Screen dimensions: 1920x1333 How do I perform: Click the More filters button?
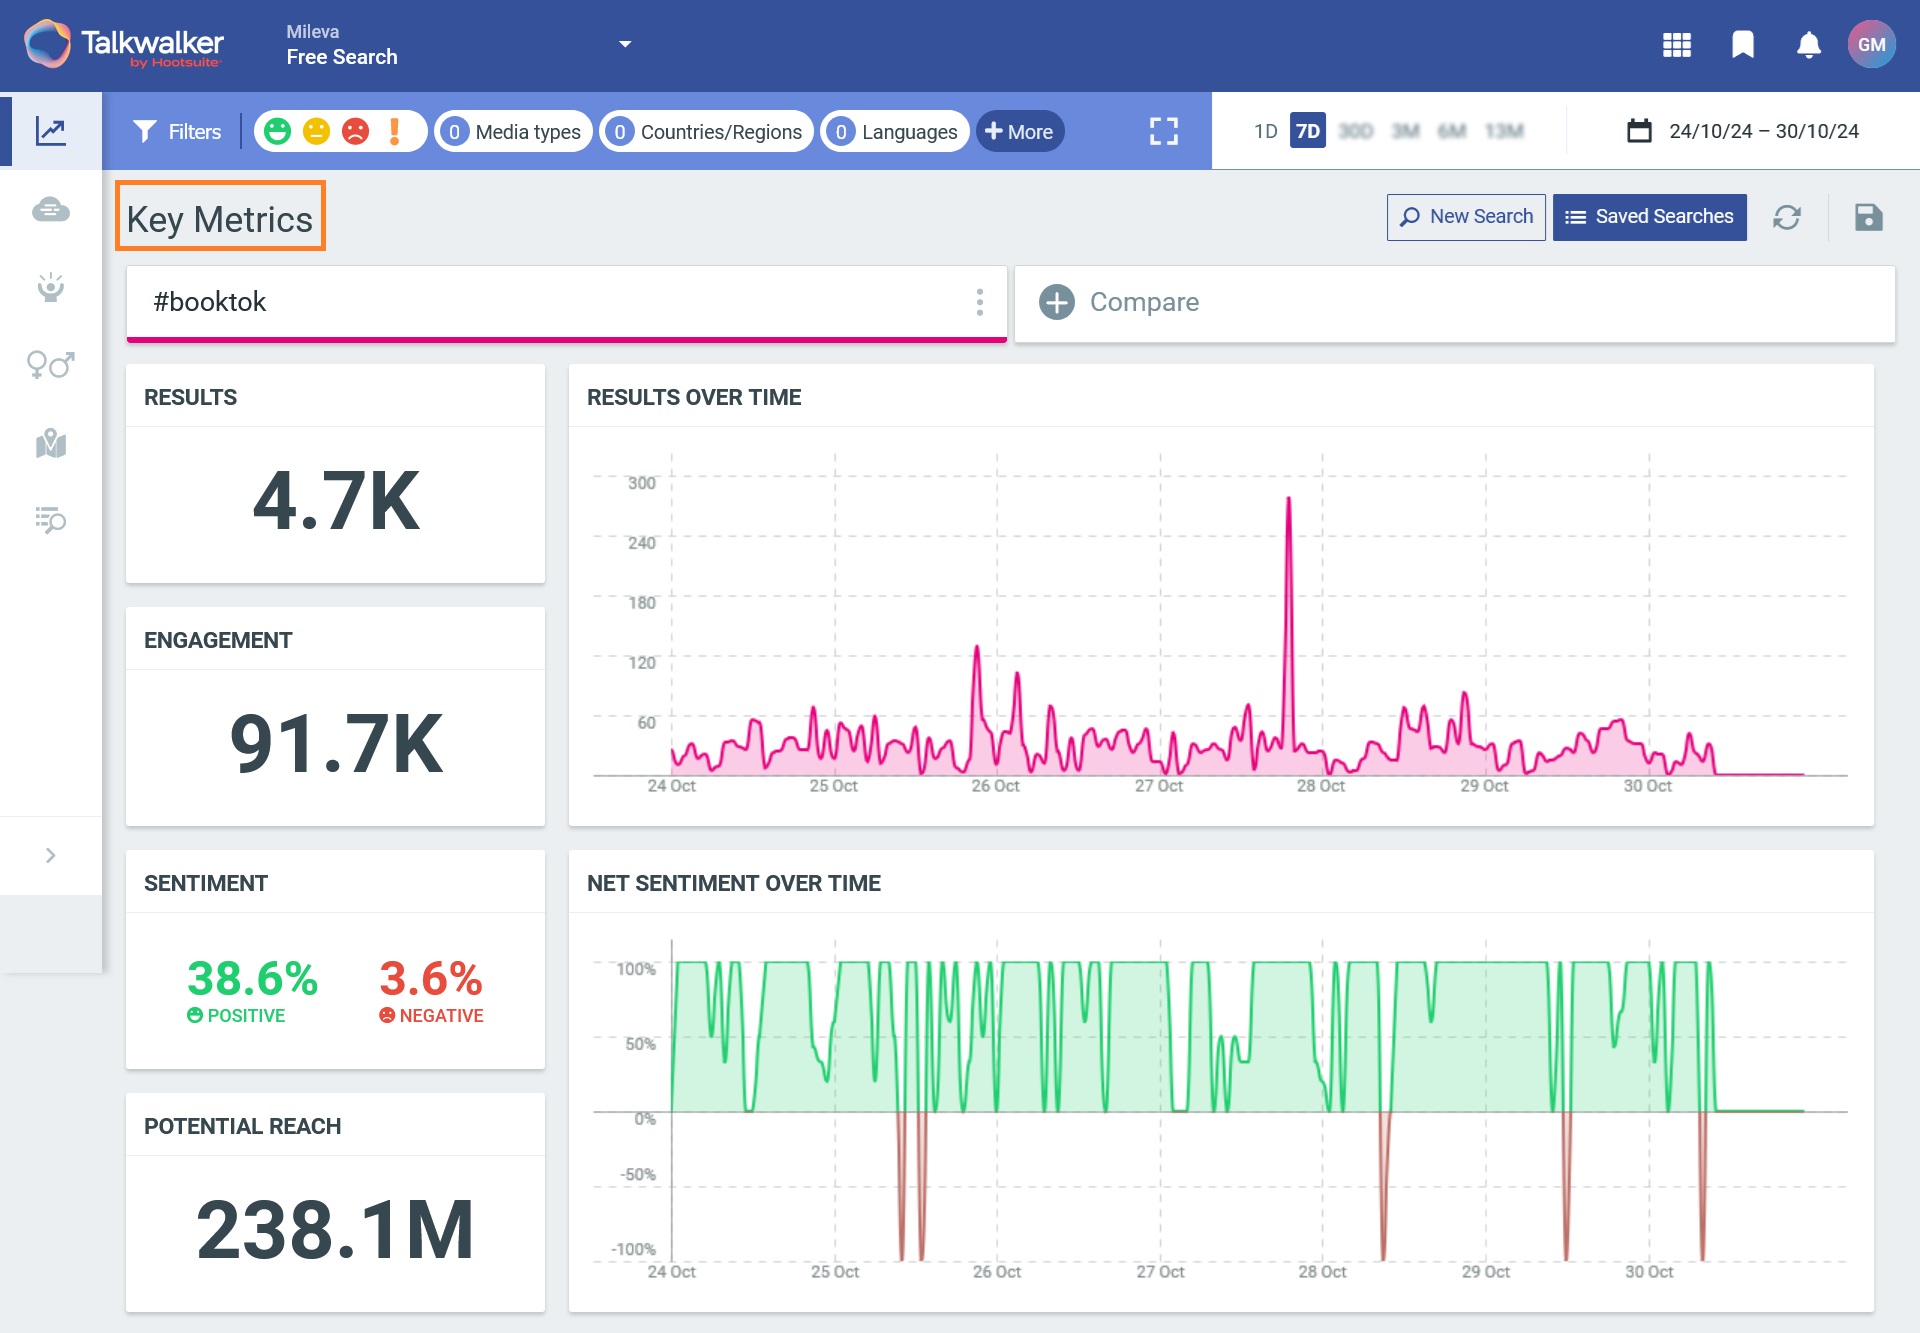[x=1020, y=131]
